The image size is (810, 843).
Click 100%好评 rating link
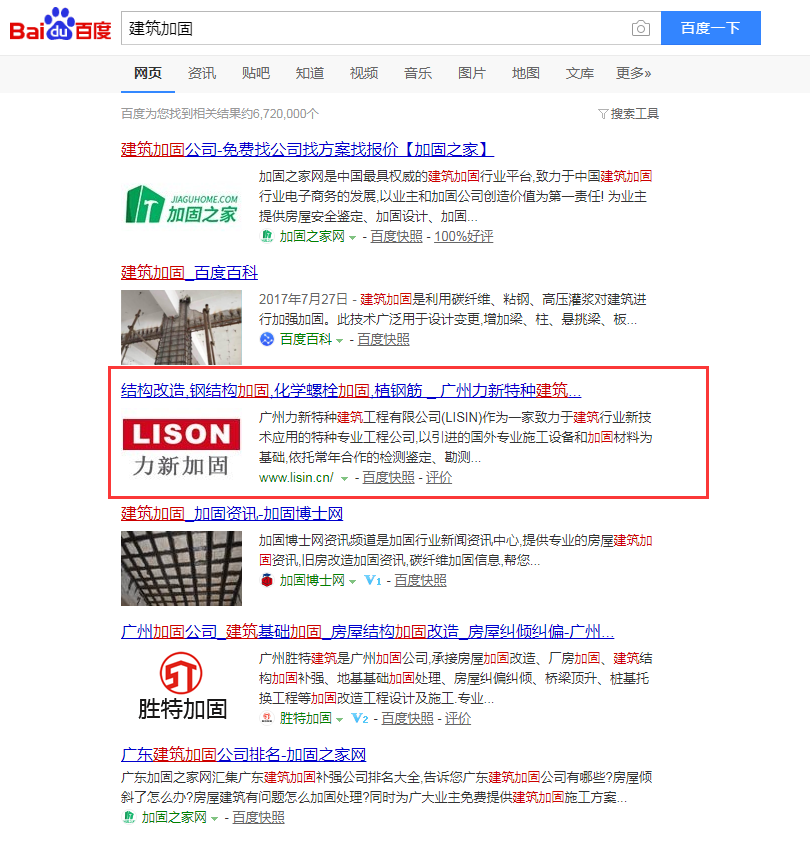tap(463, 237)
